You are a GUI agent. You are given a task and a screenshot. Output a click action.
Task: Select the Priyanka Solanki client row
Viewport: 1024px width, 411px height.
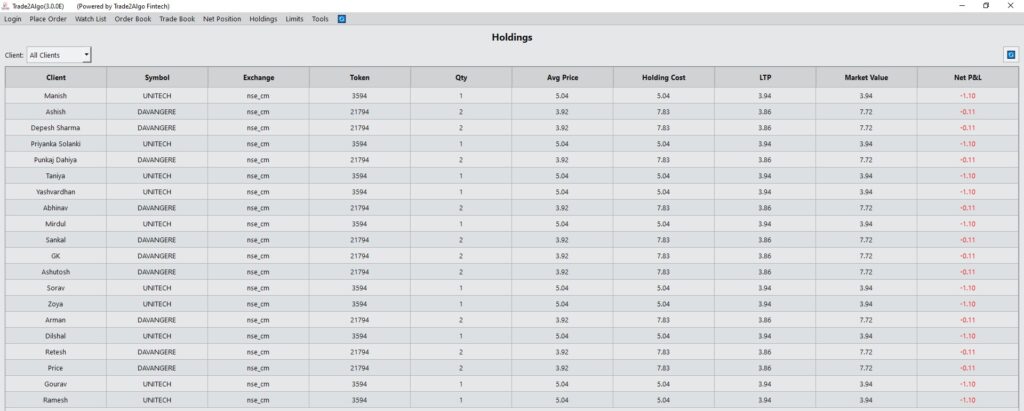click(x=512, y=144)
